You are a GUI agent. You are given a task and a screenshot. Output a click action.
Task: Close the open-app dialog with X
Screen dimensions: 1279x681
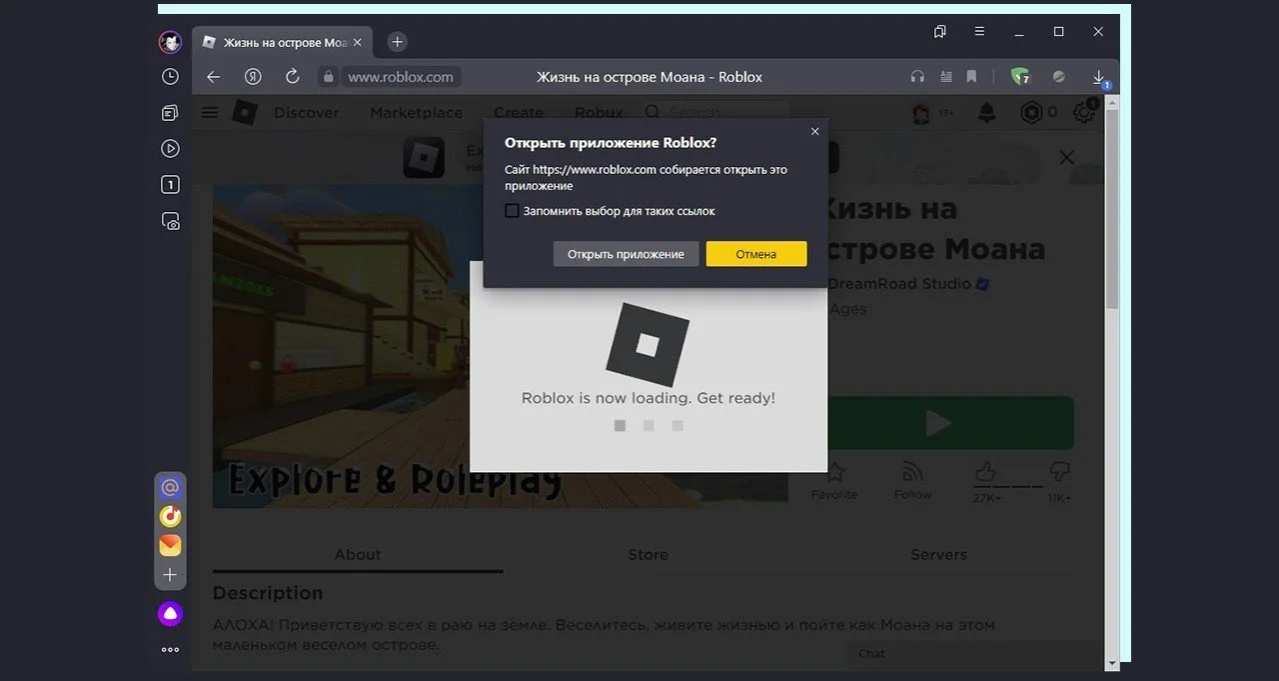[x=815, y=132]
